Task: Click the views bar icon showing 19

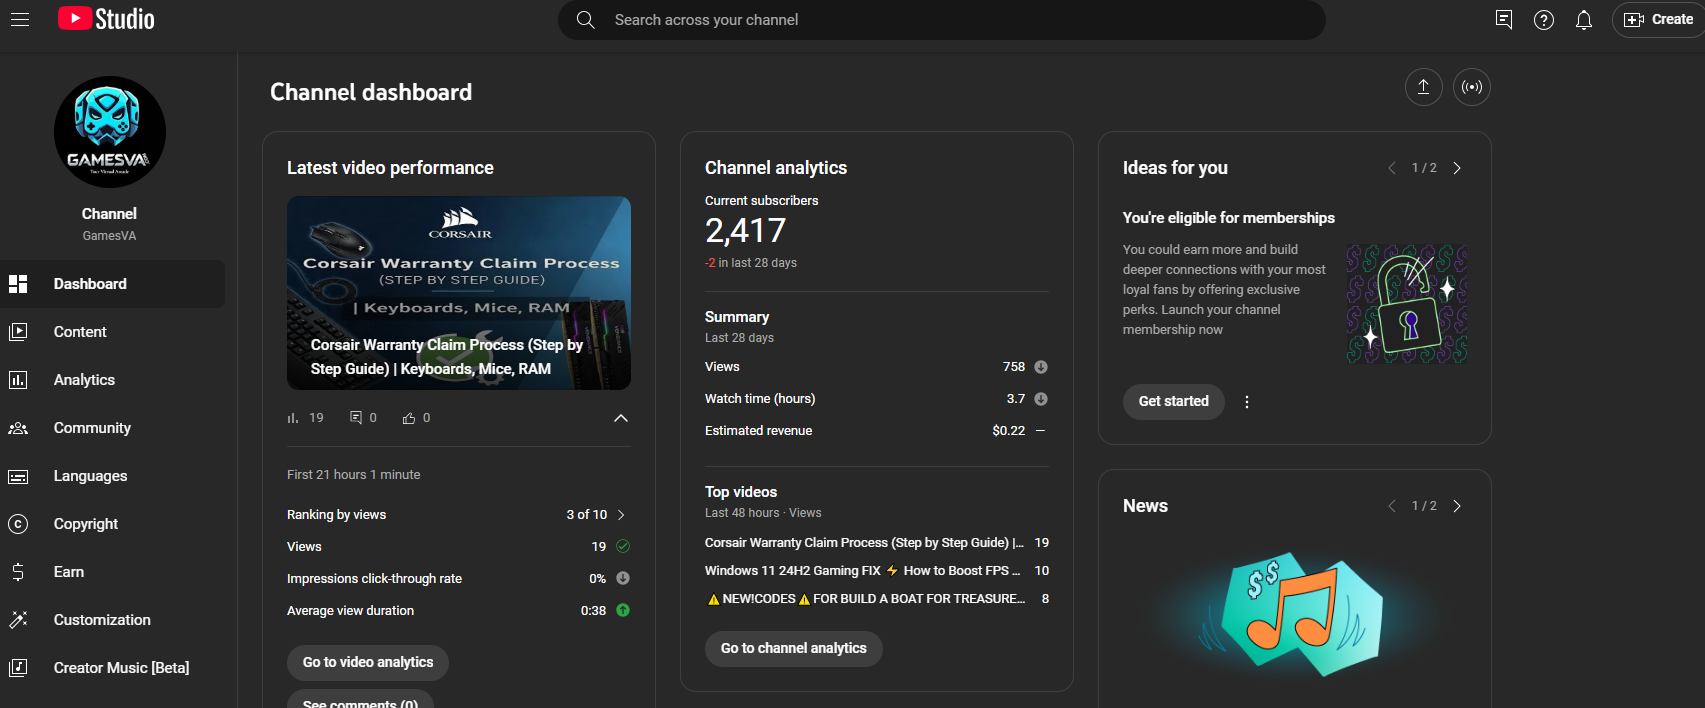Action: (293, 418)
